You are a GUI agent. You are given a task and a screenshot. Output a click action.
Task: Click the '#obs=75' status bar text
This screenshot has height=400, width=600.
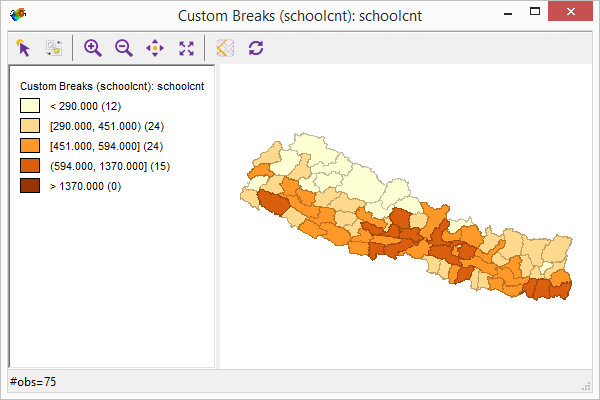point(33,382)
